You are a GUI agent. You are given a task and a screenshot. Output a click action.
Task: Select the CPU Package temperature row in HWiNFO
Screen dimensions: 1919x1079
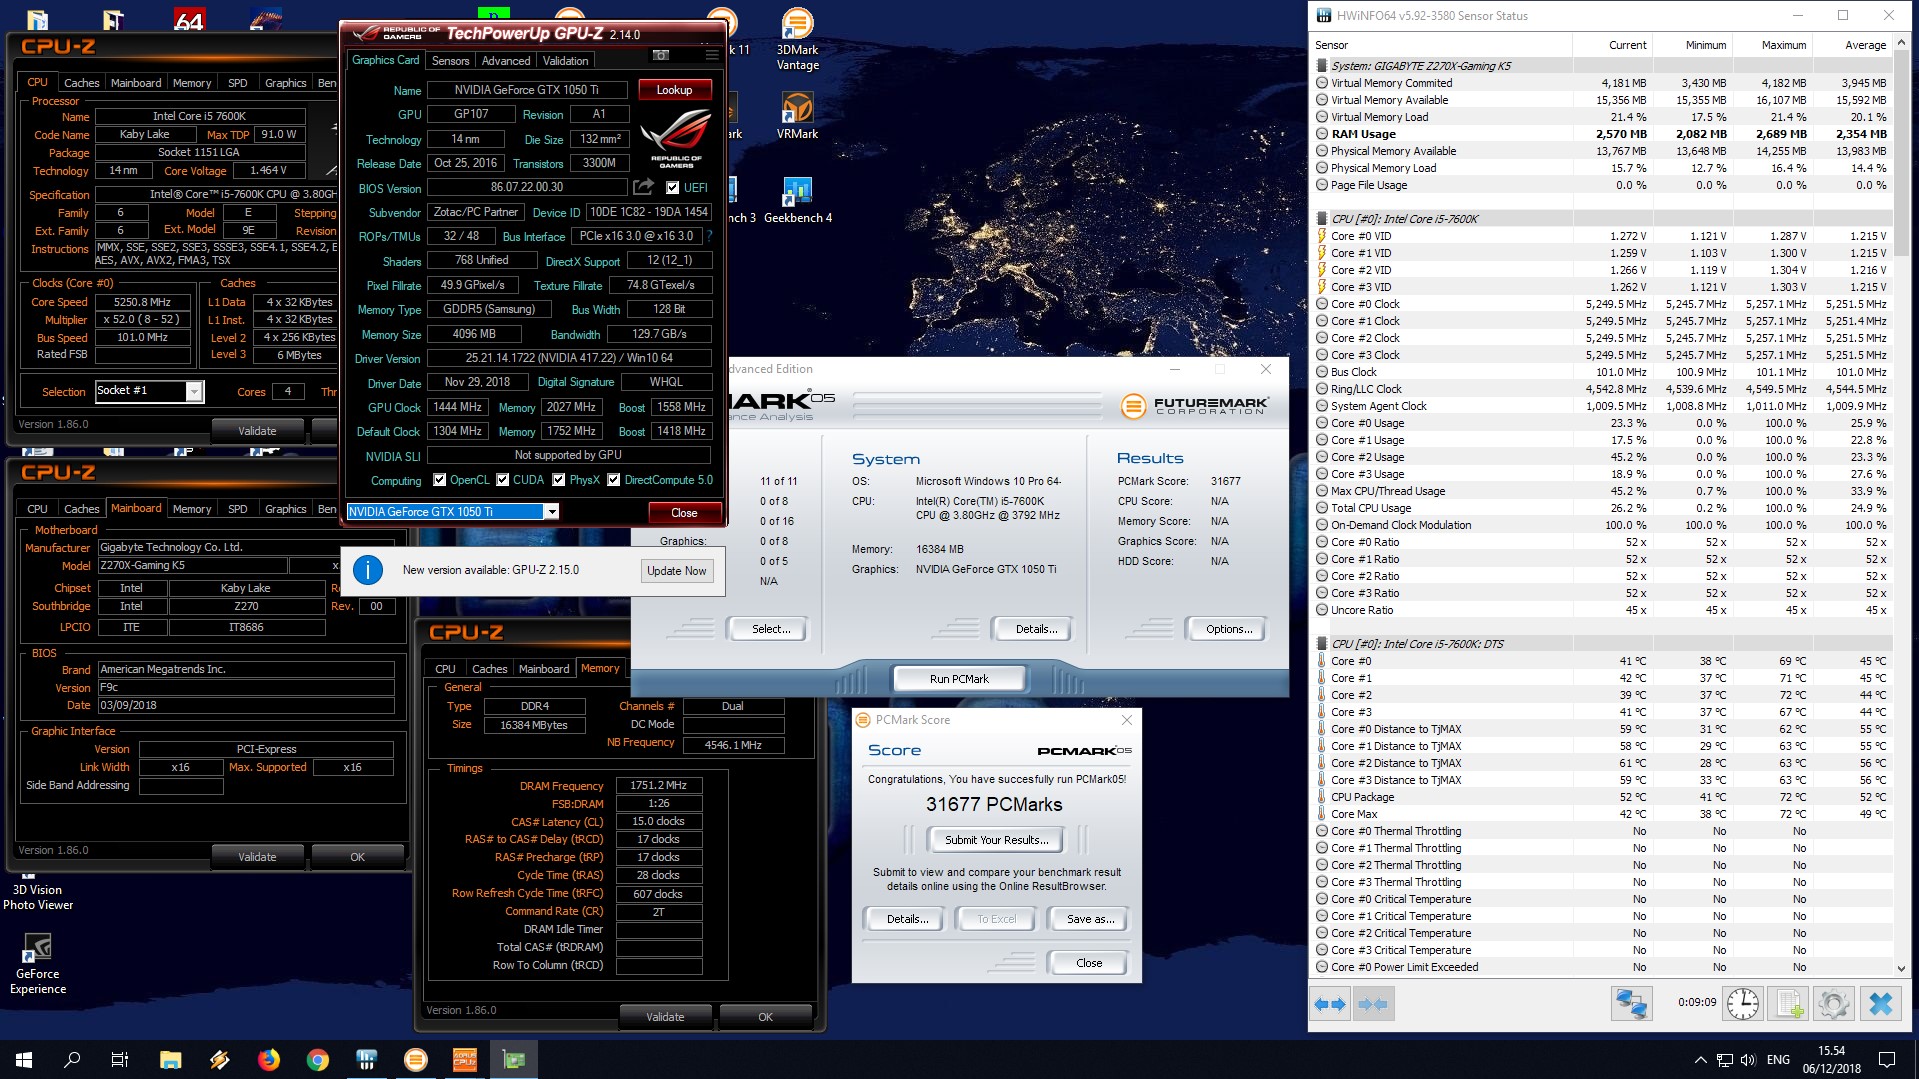[1602, 797]
